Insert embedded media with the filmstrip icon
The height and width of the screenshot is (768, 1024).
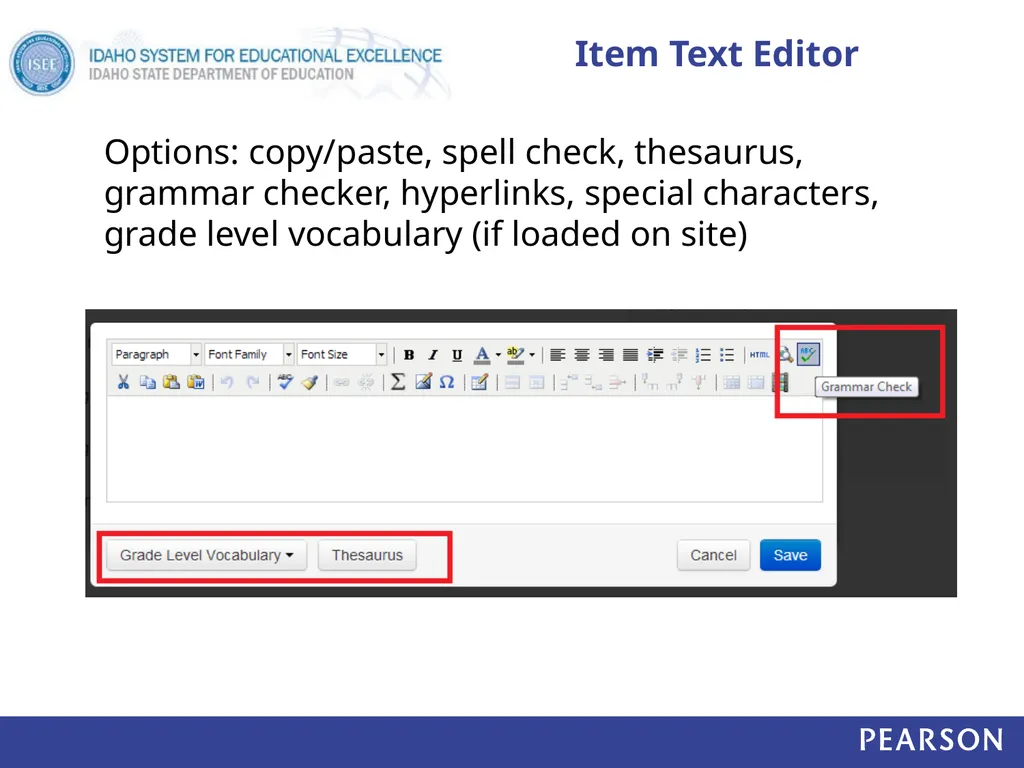(x=780, y=382)
